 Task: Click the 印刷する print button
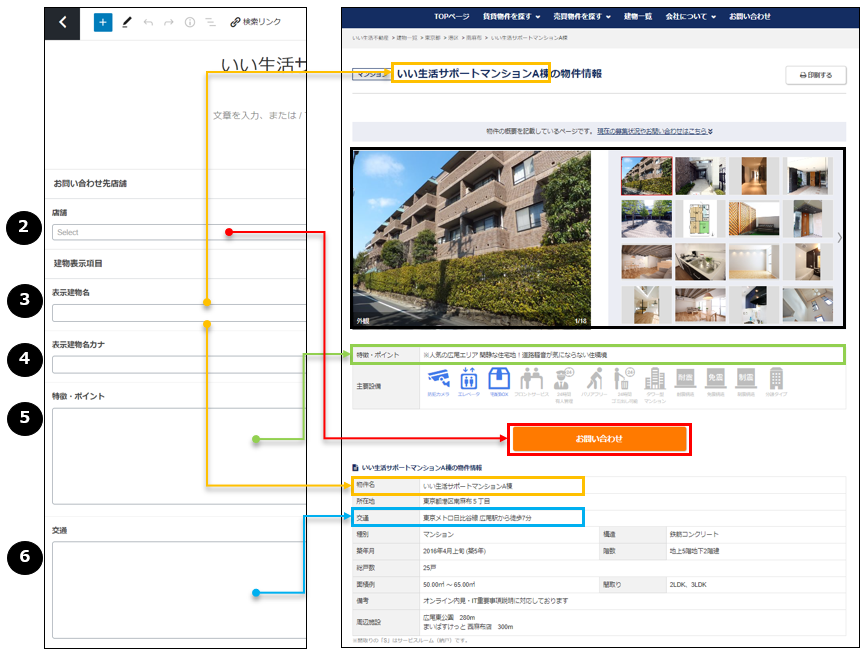pyautogui.click(x=816, y=75)
